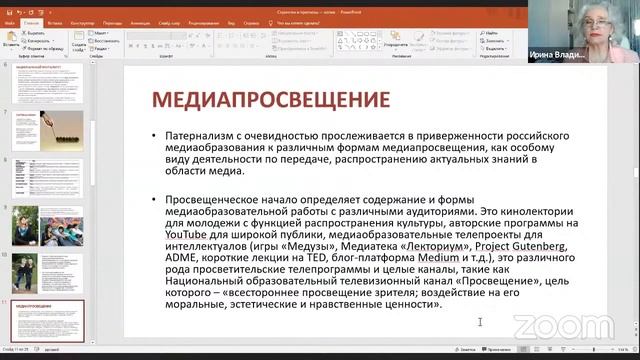Click the clear formatting icon
Screen dimensions: 640x360
coord(208,36)
